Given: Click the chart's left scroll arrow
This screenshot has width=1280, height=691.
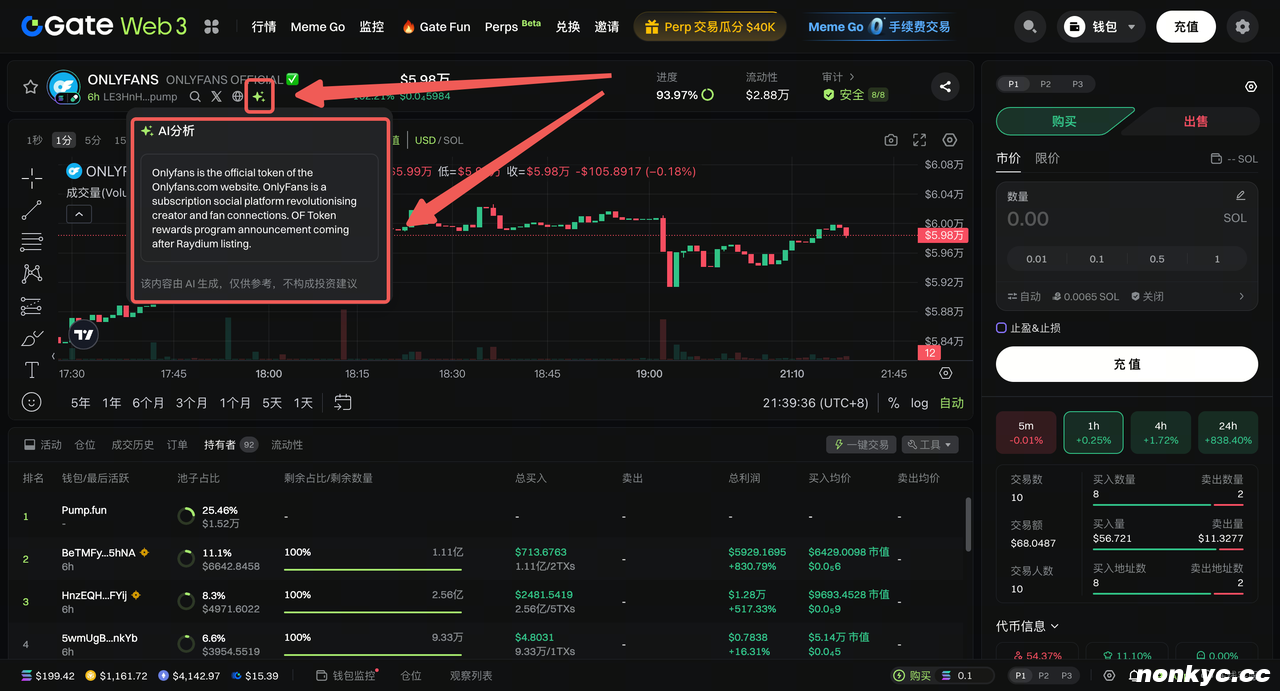Looking at the screenshot, I should (53, 356).
